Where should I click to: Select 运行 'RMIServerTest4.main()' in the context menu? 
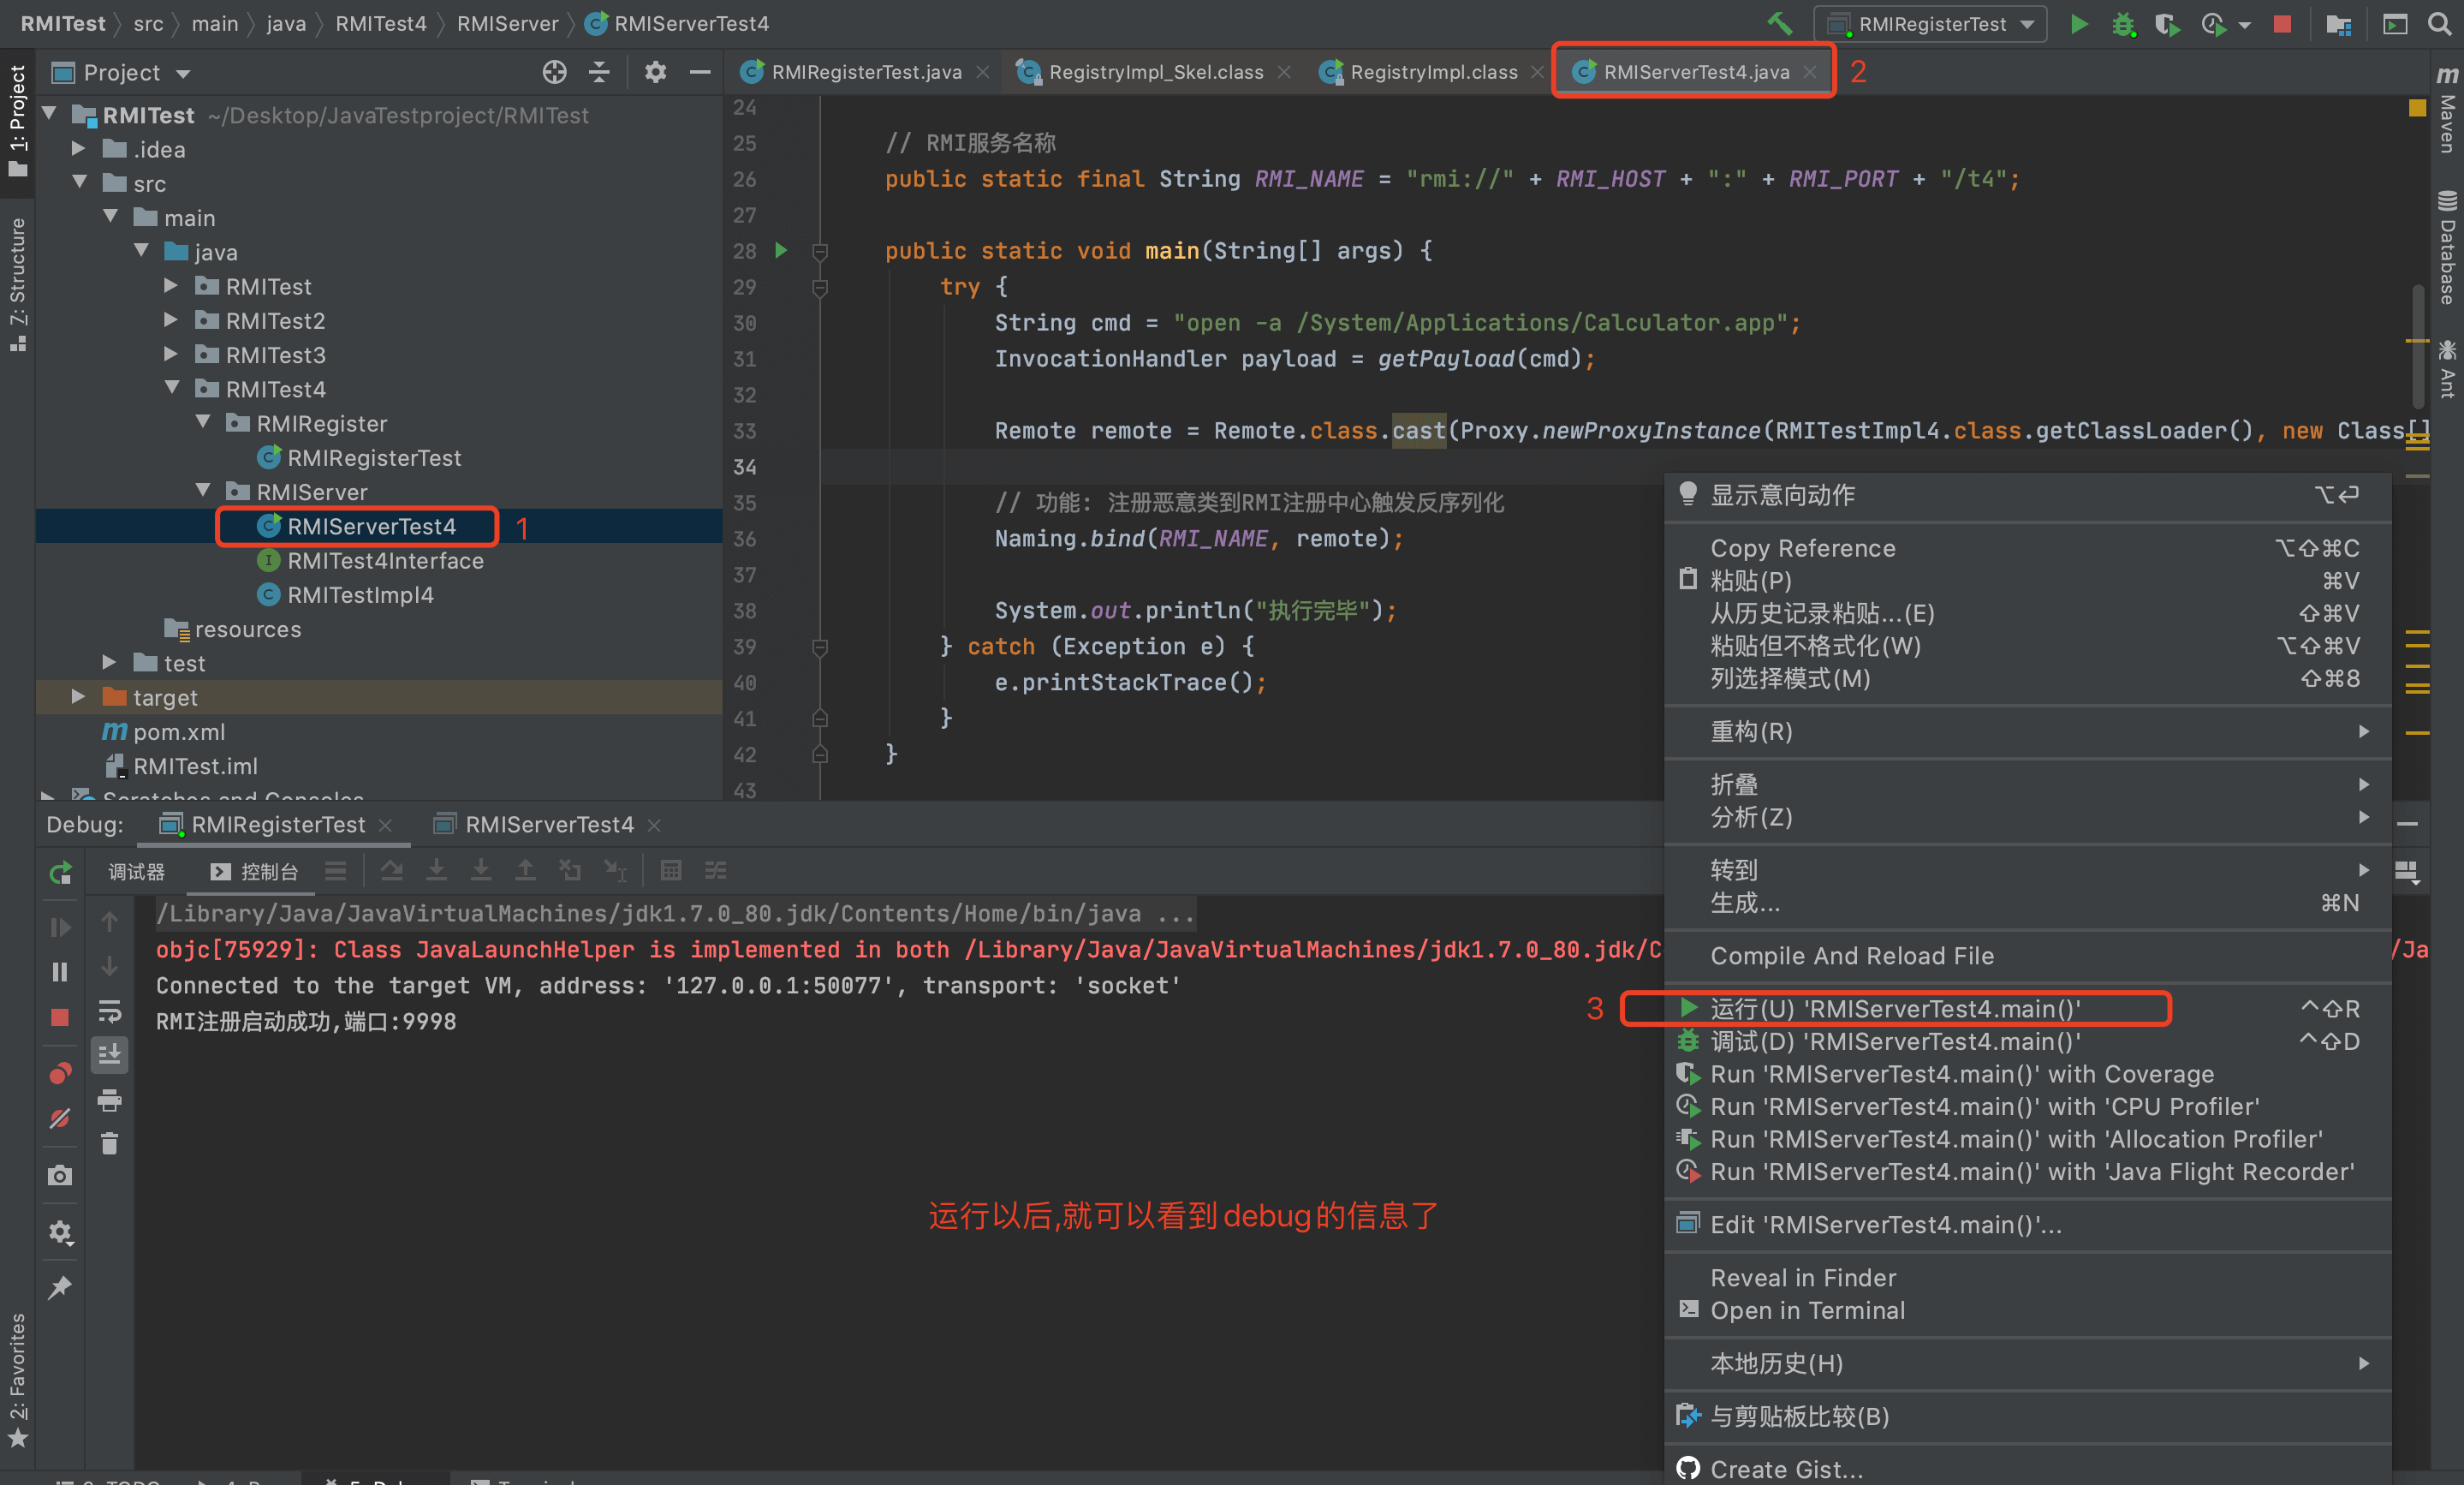click(x=1894, y=1008)
